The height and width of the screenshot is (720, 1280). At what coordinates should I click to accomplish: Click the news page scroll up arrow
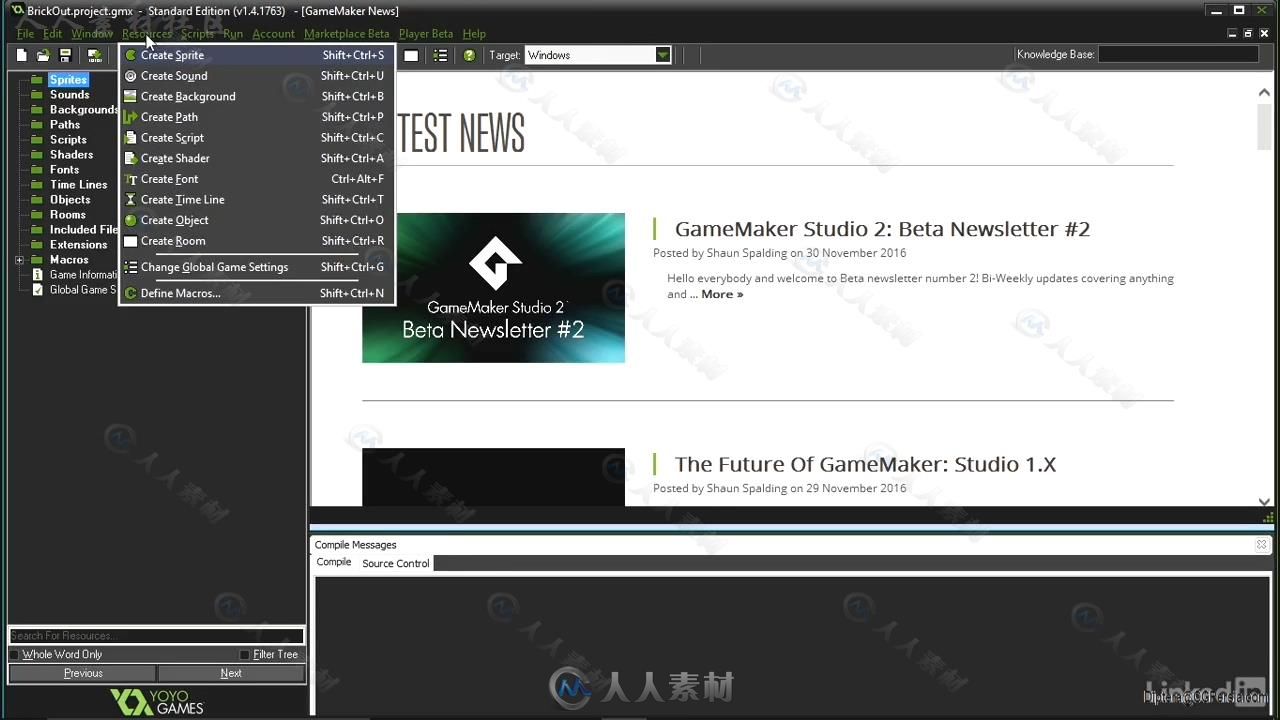pyautogui.click(x=1264, y=92)
